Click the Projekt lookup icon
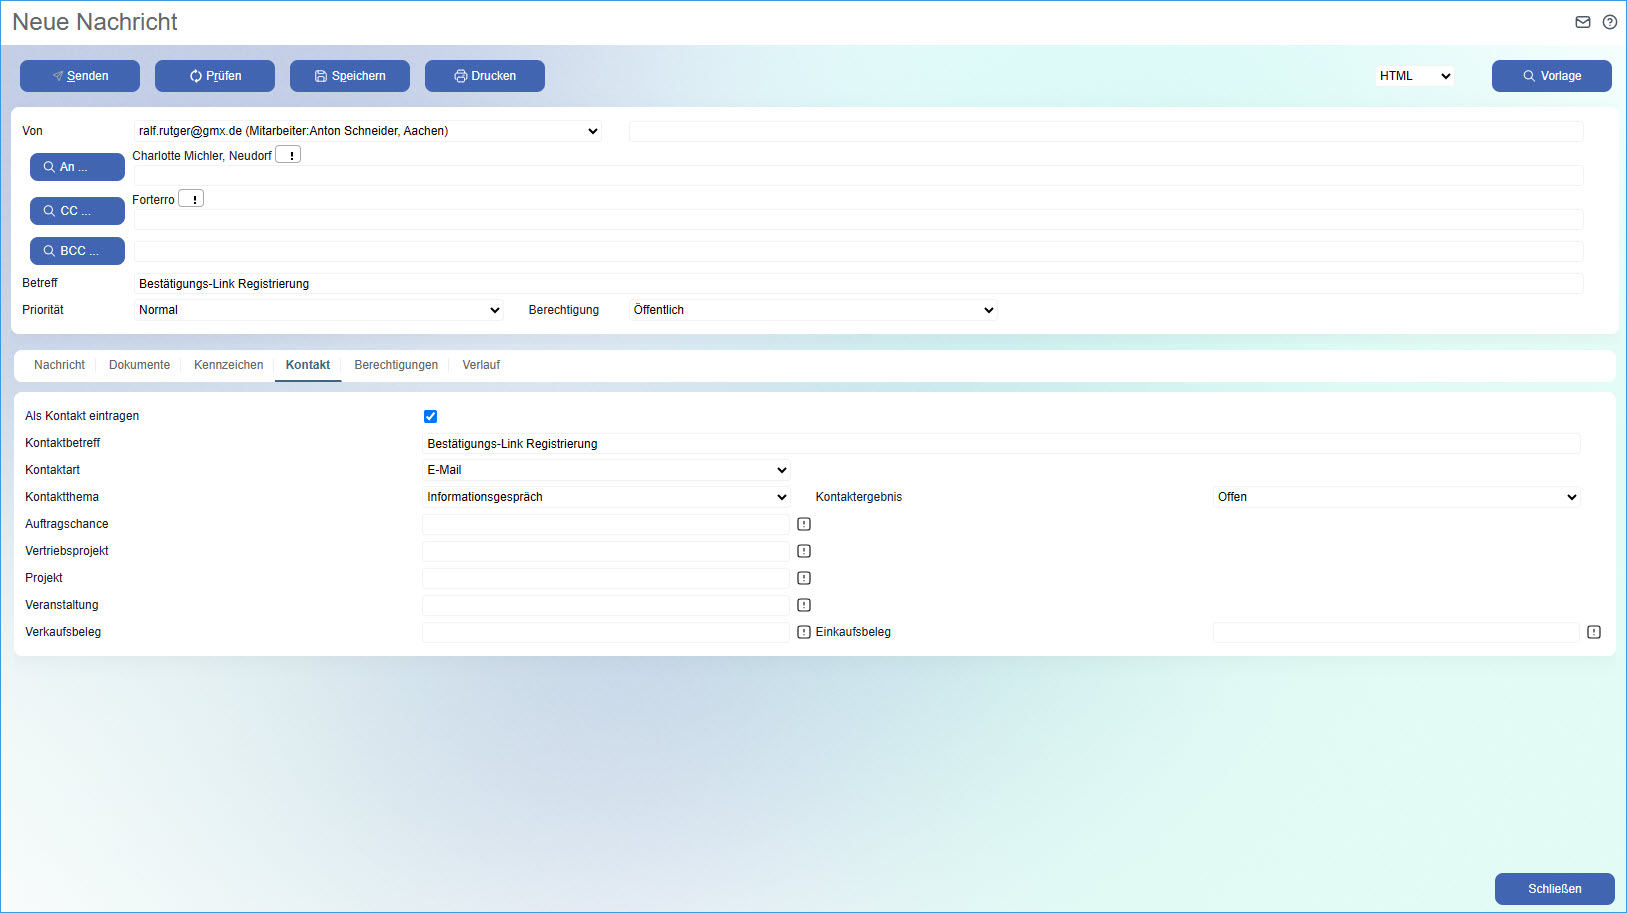This screenshot has height=913, width=1627. pyautogui.click(x=804, y=578)
